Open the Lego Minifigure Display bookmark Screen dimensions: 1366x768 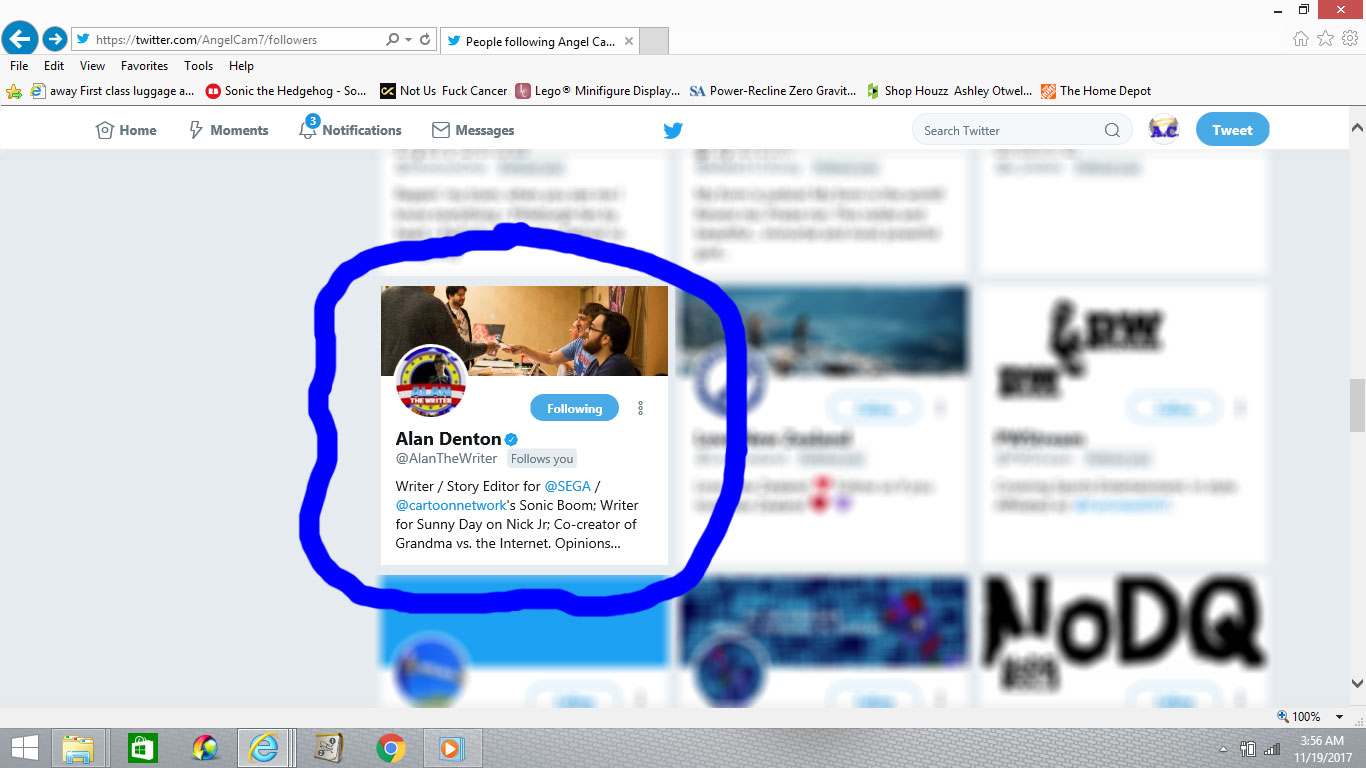(x=598, y=91)
